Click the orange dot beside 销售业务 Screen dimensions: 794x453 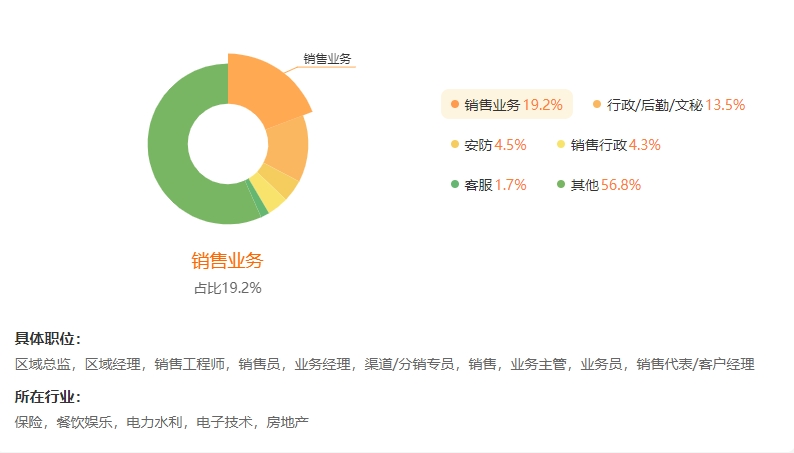[455, 104]
